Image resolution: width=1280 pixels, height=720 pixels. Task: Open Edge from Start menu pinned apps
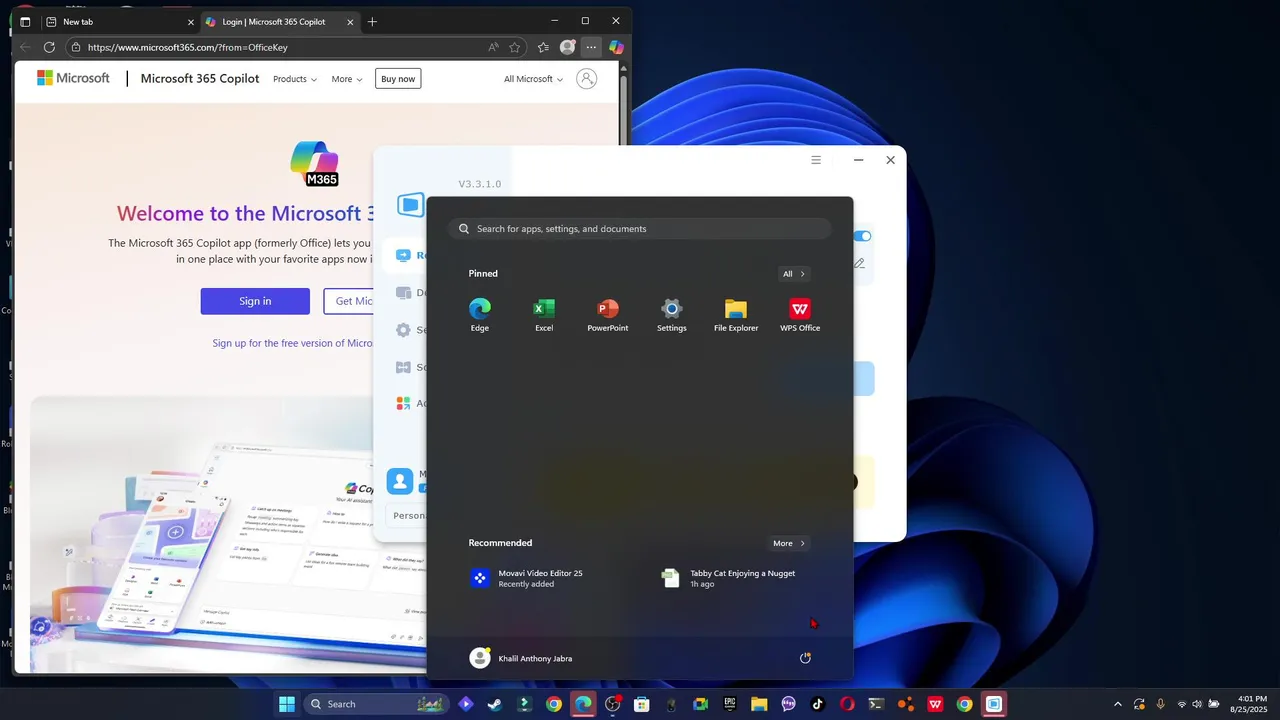pyautogui.click(x=480, y=315)
